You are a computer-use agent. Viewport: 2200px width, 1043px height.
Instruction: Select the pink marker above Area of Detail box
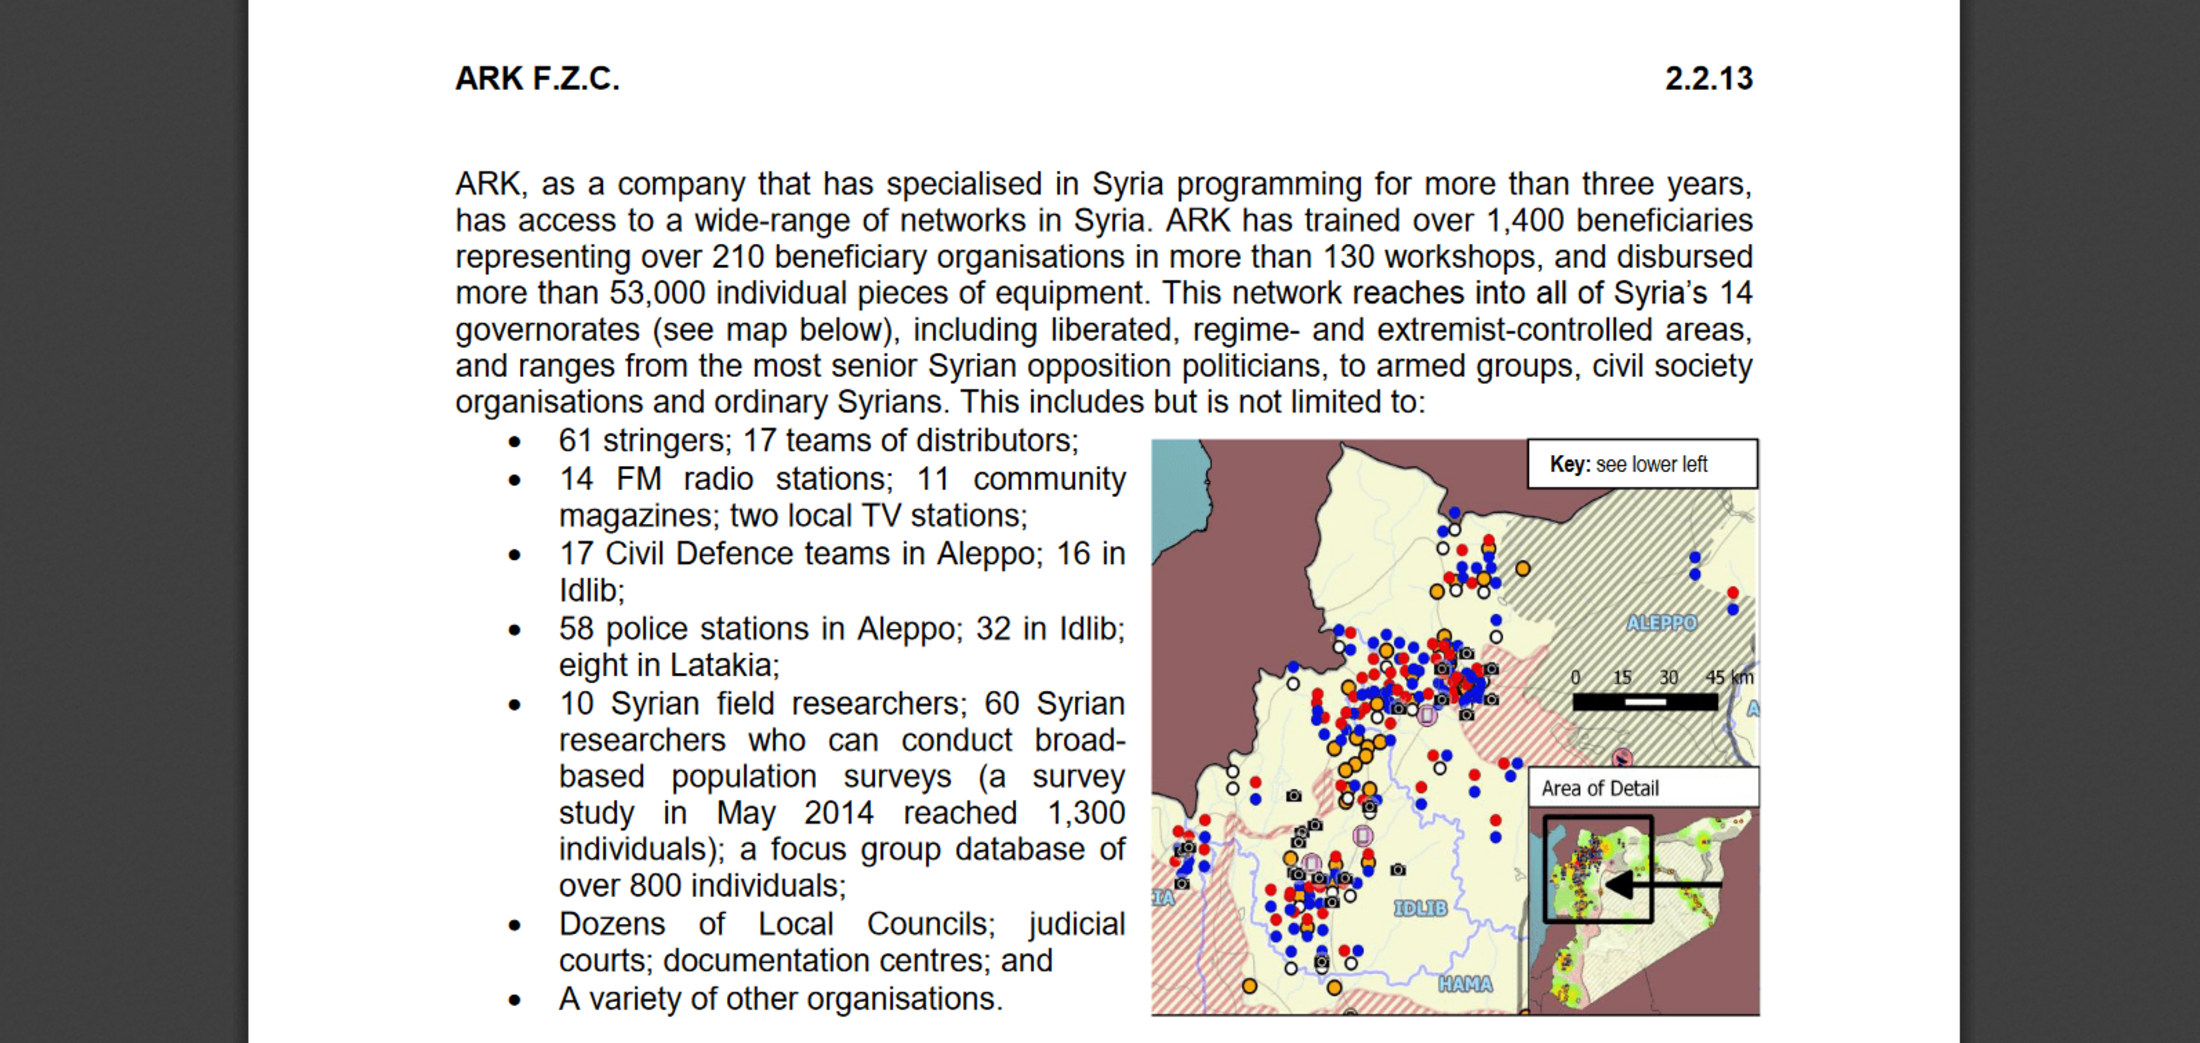(x=1622, y=758)
